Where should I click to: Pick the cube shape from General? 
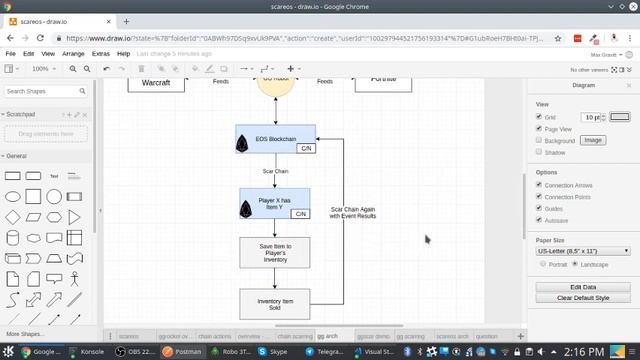click(x=13, y=258)
